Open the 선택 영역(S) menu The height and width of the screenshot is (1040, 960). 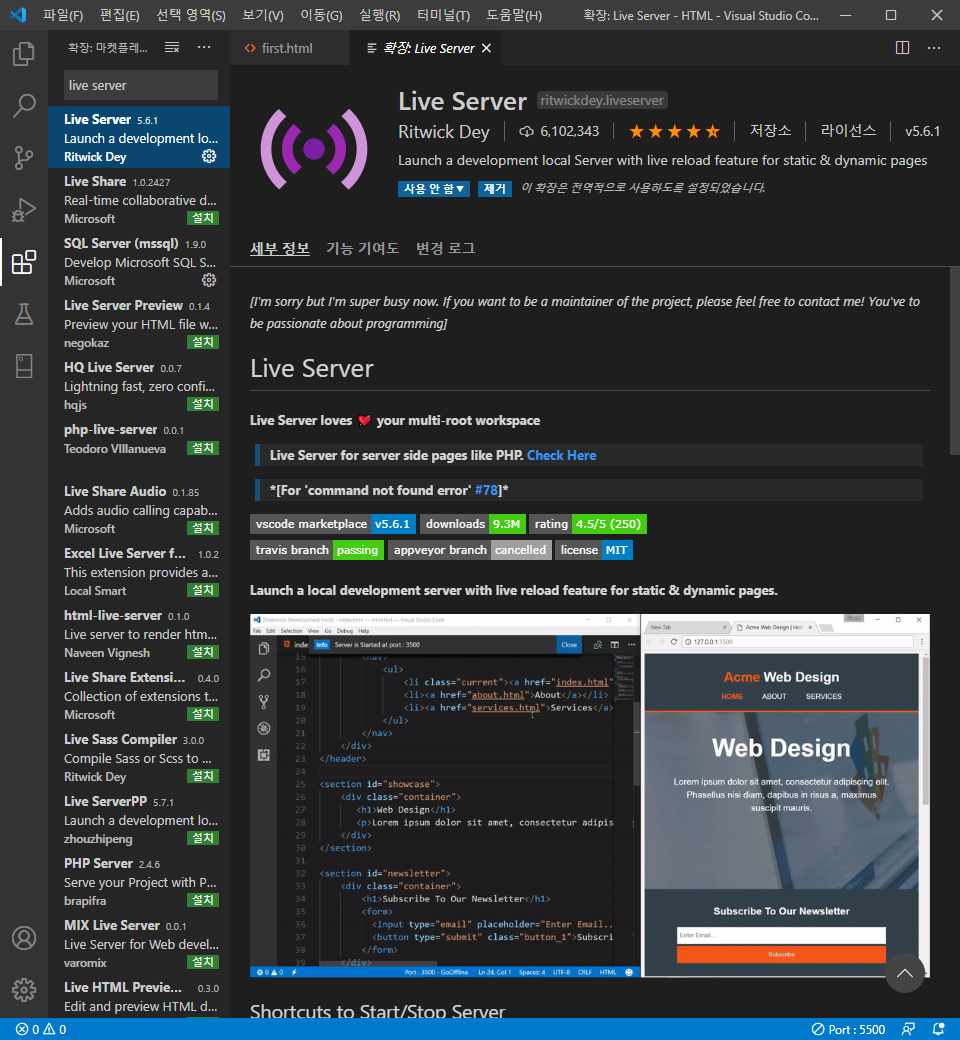click(191, 15)
